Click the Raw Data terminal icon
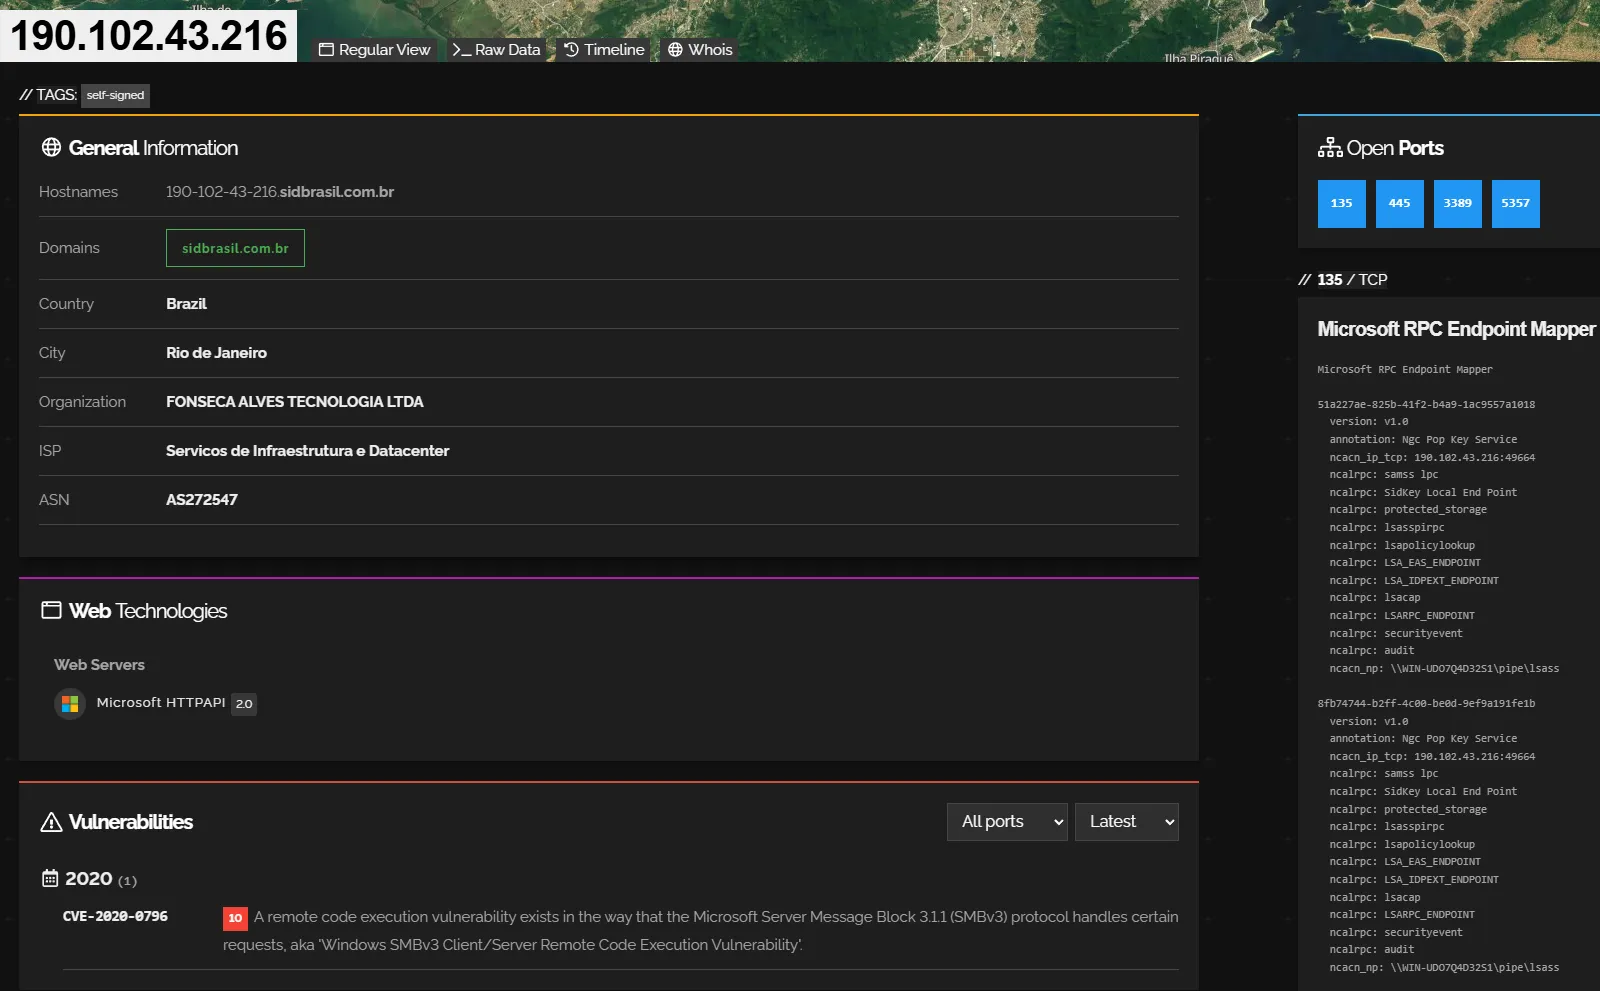 (461, 50)
